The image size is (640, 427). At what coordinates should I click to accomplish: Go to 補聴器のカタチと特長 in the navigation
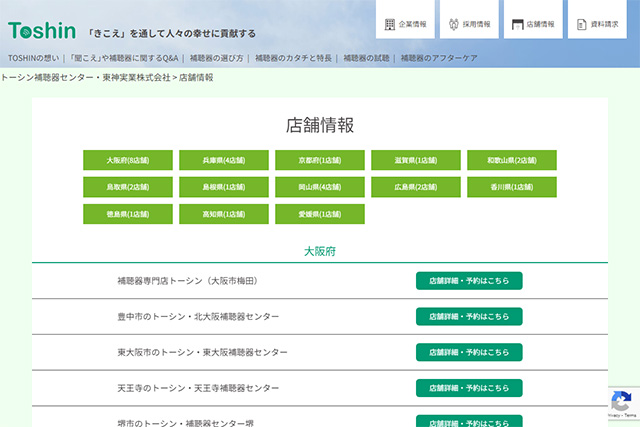click(x=291, y=59)
